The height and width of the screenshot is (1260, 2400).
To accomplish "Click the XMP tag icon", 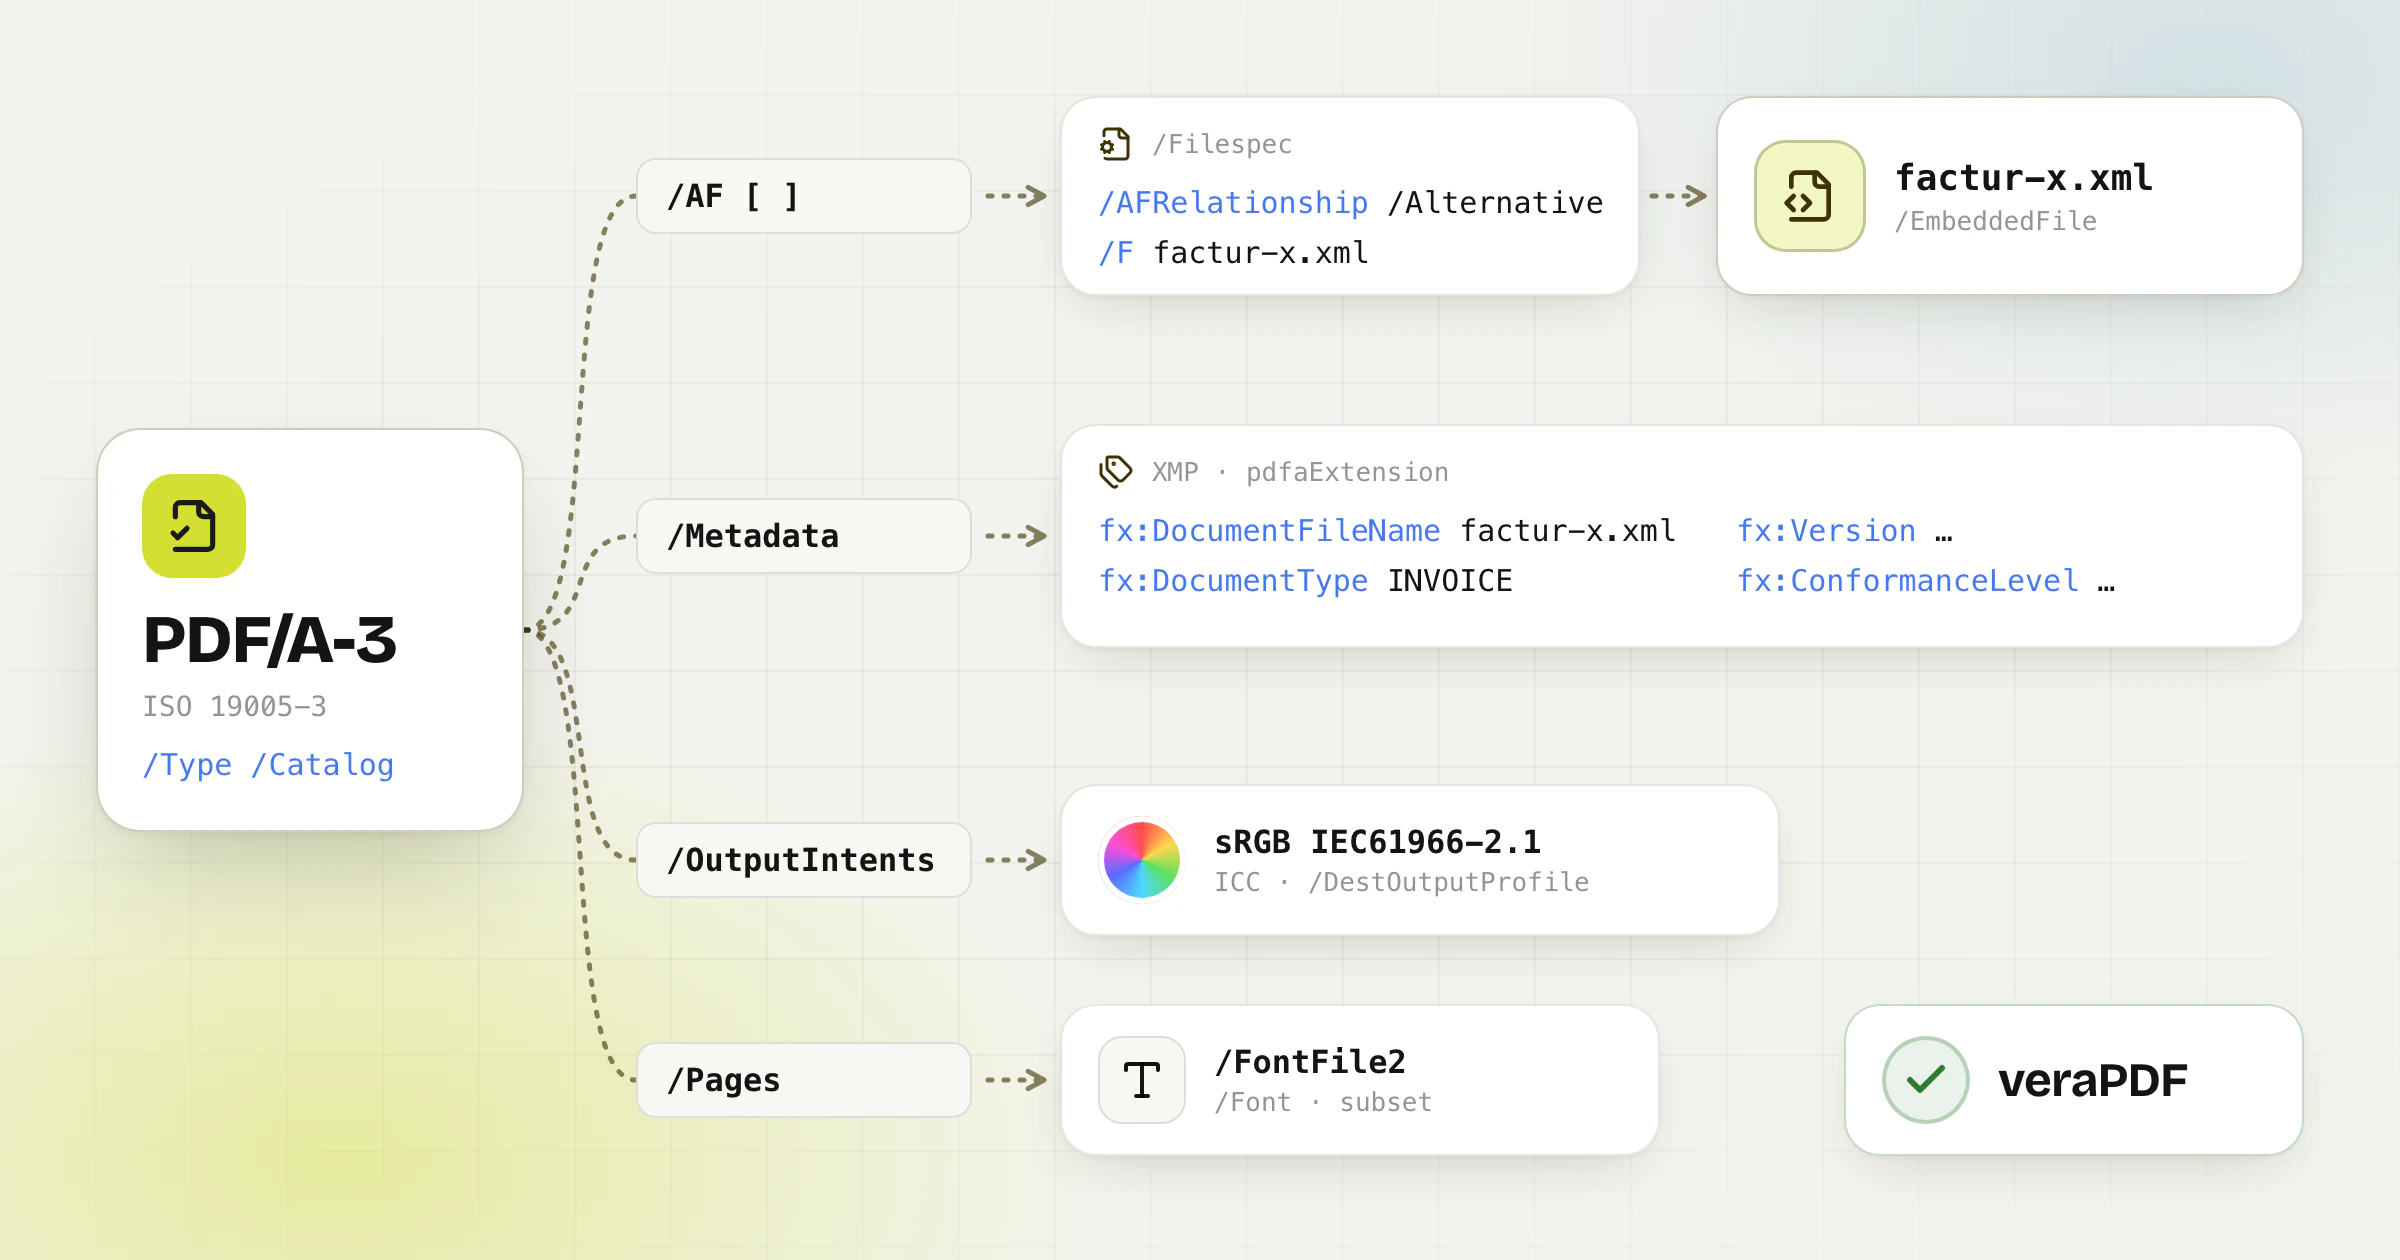I will [x=1115, y=472].
